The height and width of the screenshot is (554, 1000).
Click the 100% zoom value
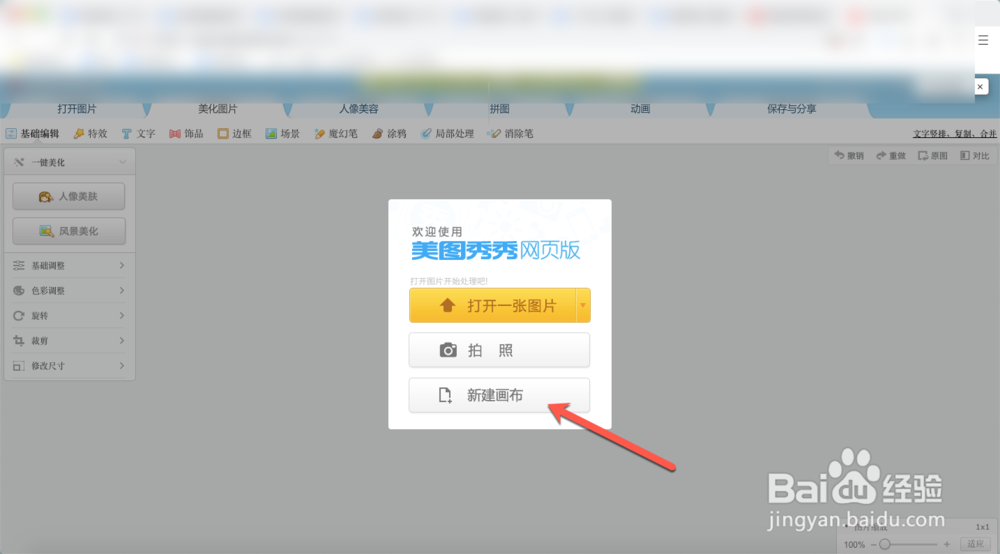pyautogui.click(x=855, y=544)
